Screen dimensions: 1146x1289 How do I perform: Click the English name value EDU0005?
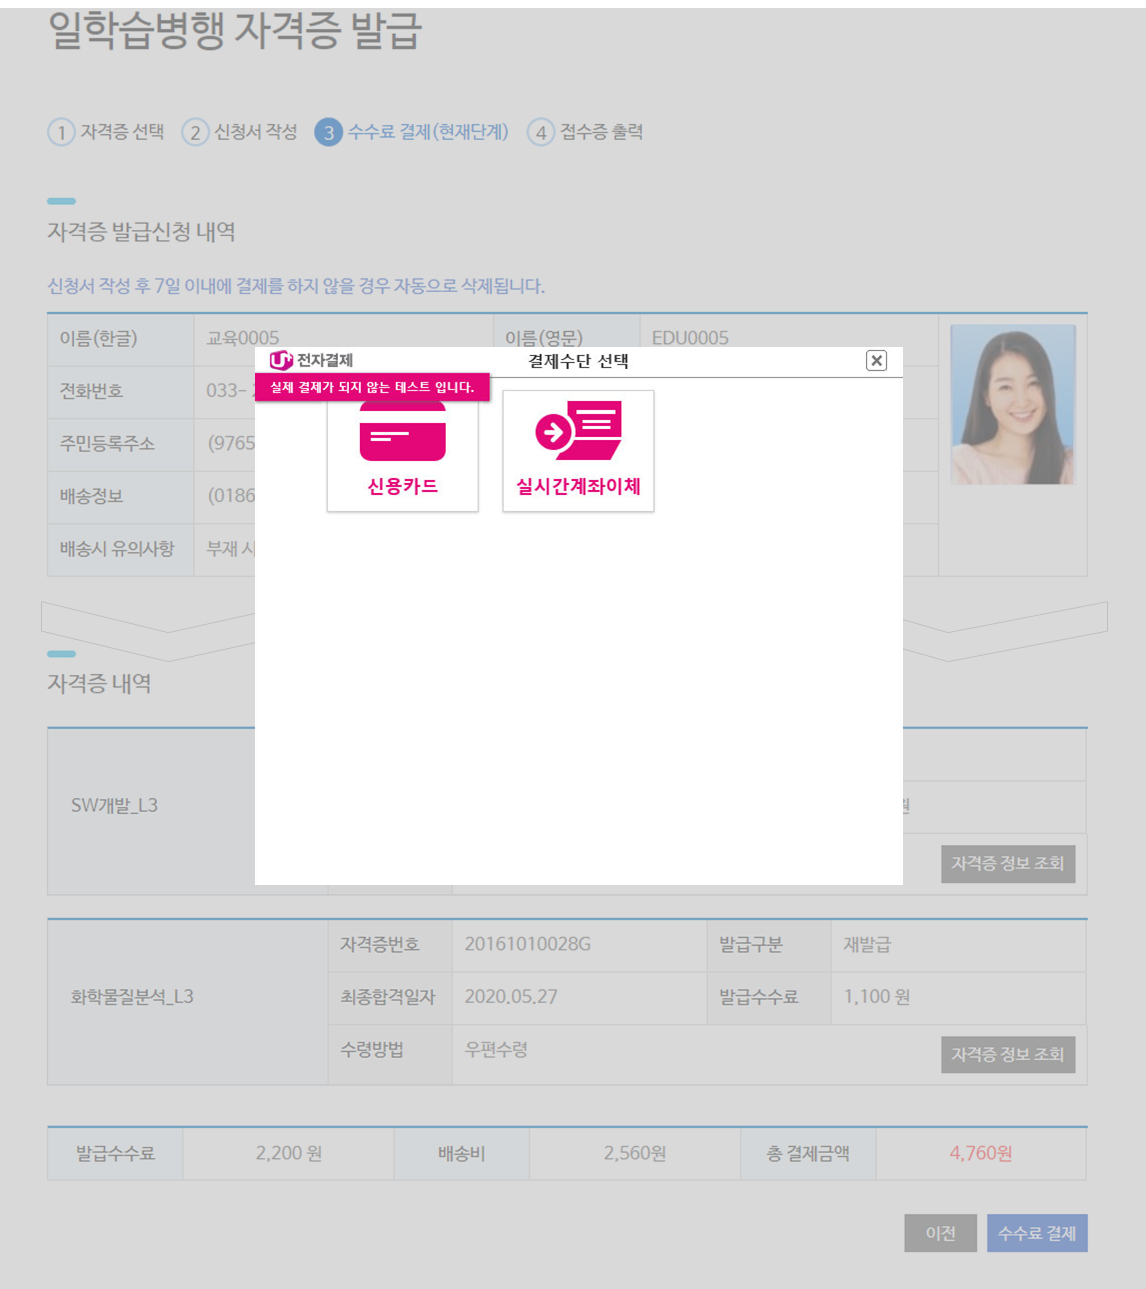coord(690,338)
